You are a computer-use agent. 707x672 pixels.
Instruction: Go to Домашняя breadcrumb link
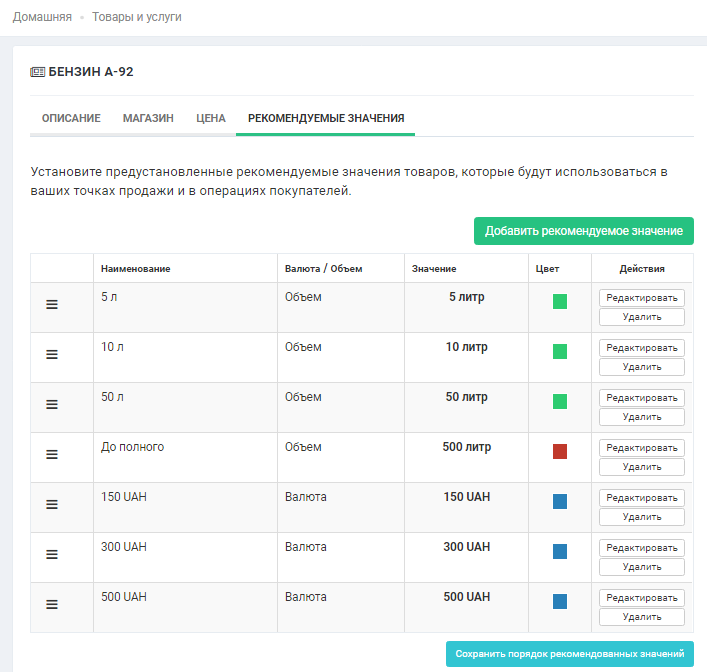(42, 17)
